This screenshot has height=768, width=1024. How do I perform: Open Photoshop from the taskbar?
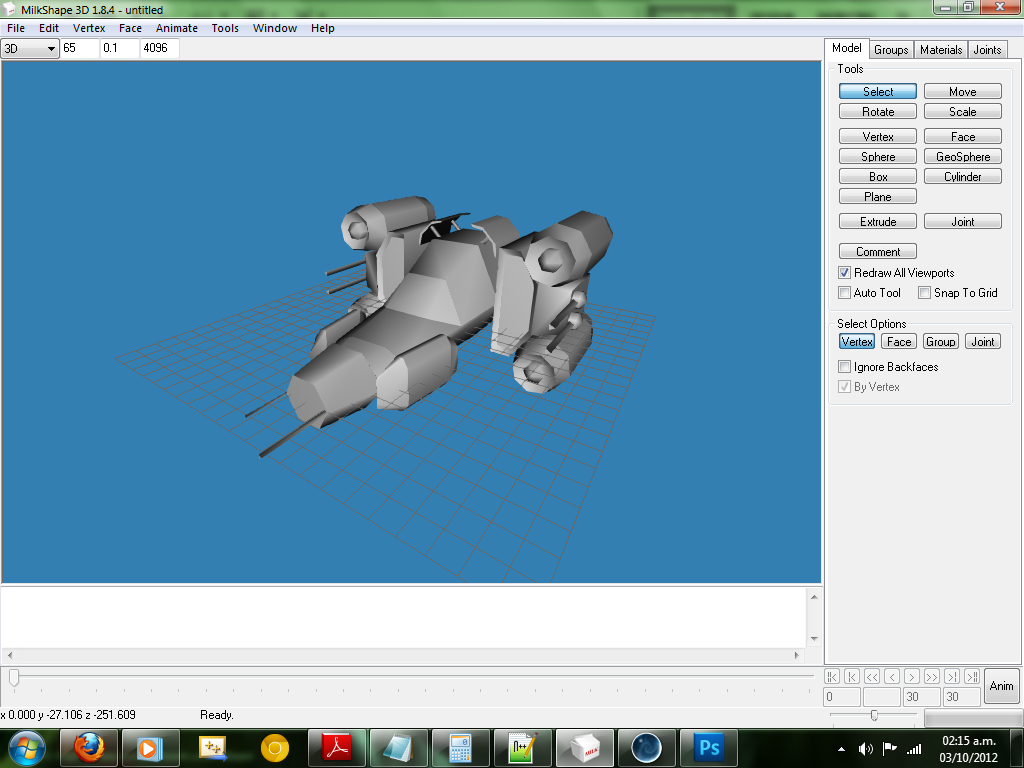(709, 748)
